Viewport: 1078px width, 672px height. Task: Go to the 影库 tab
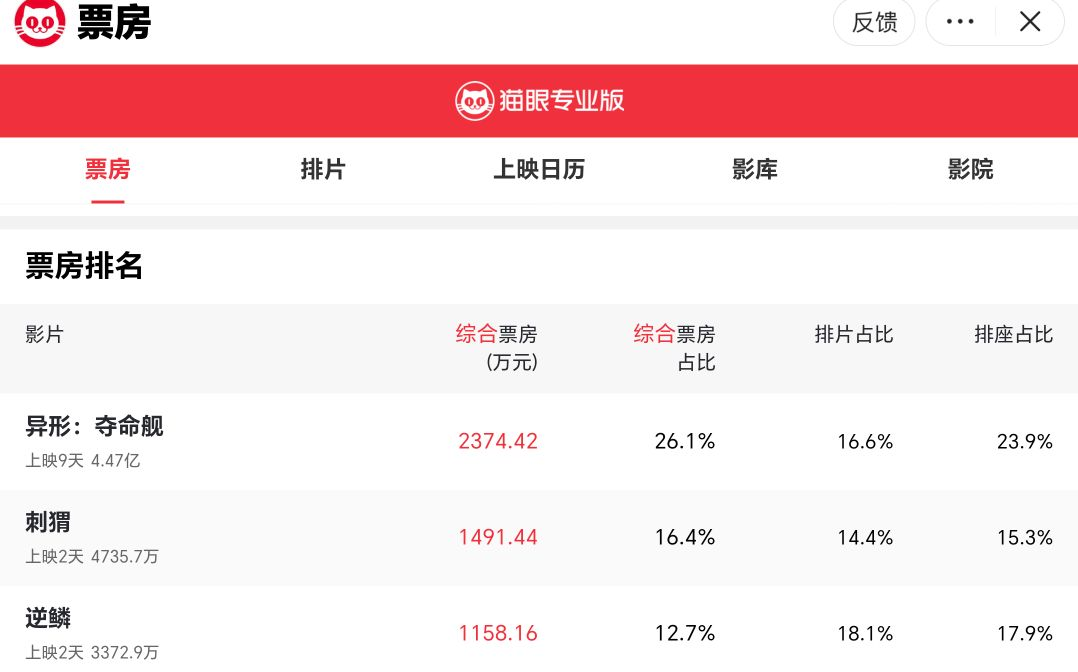tap(754, 169)
